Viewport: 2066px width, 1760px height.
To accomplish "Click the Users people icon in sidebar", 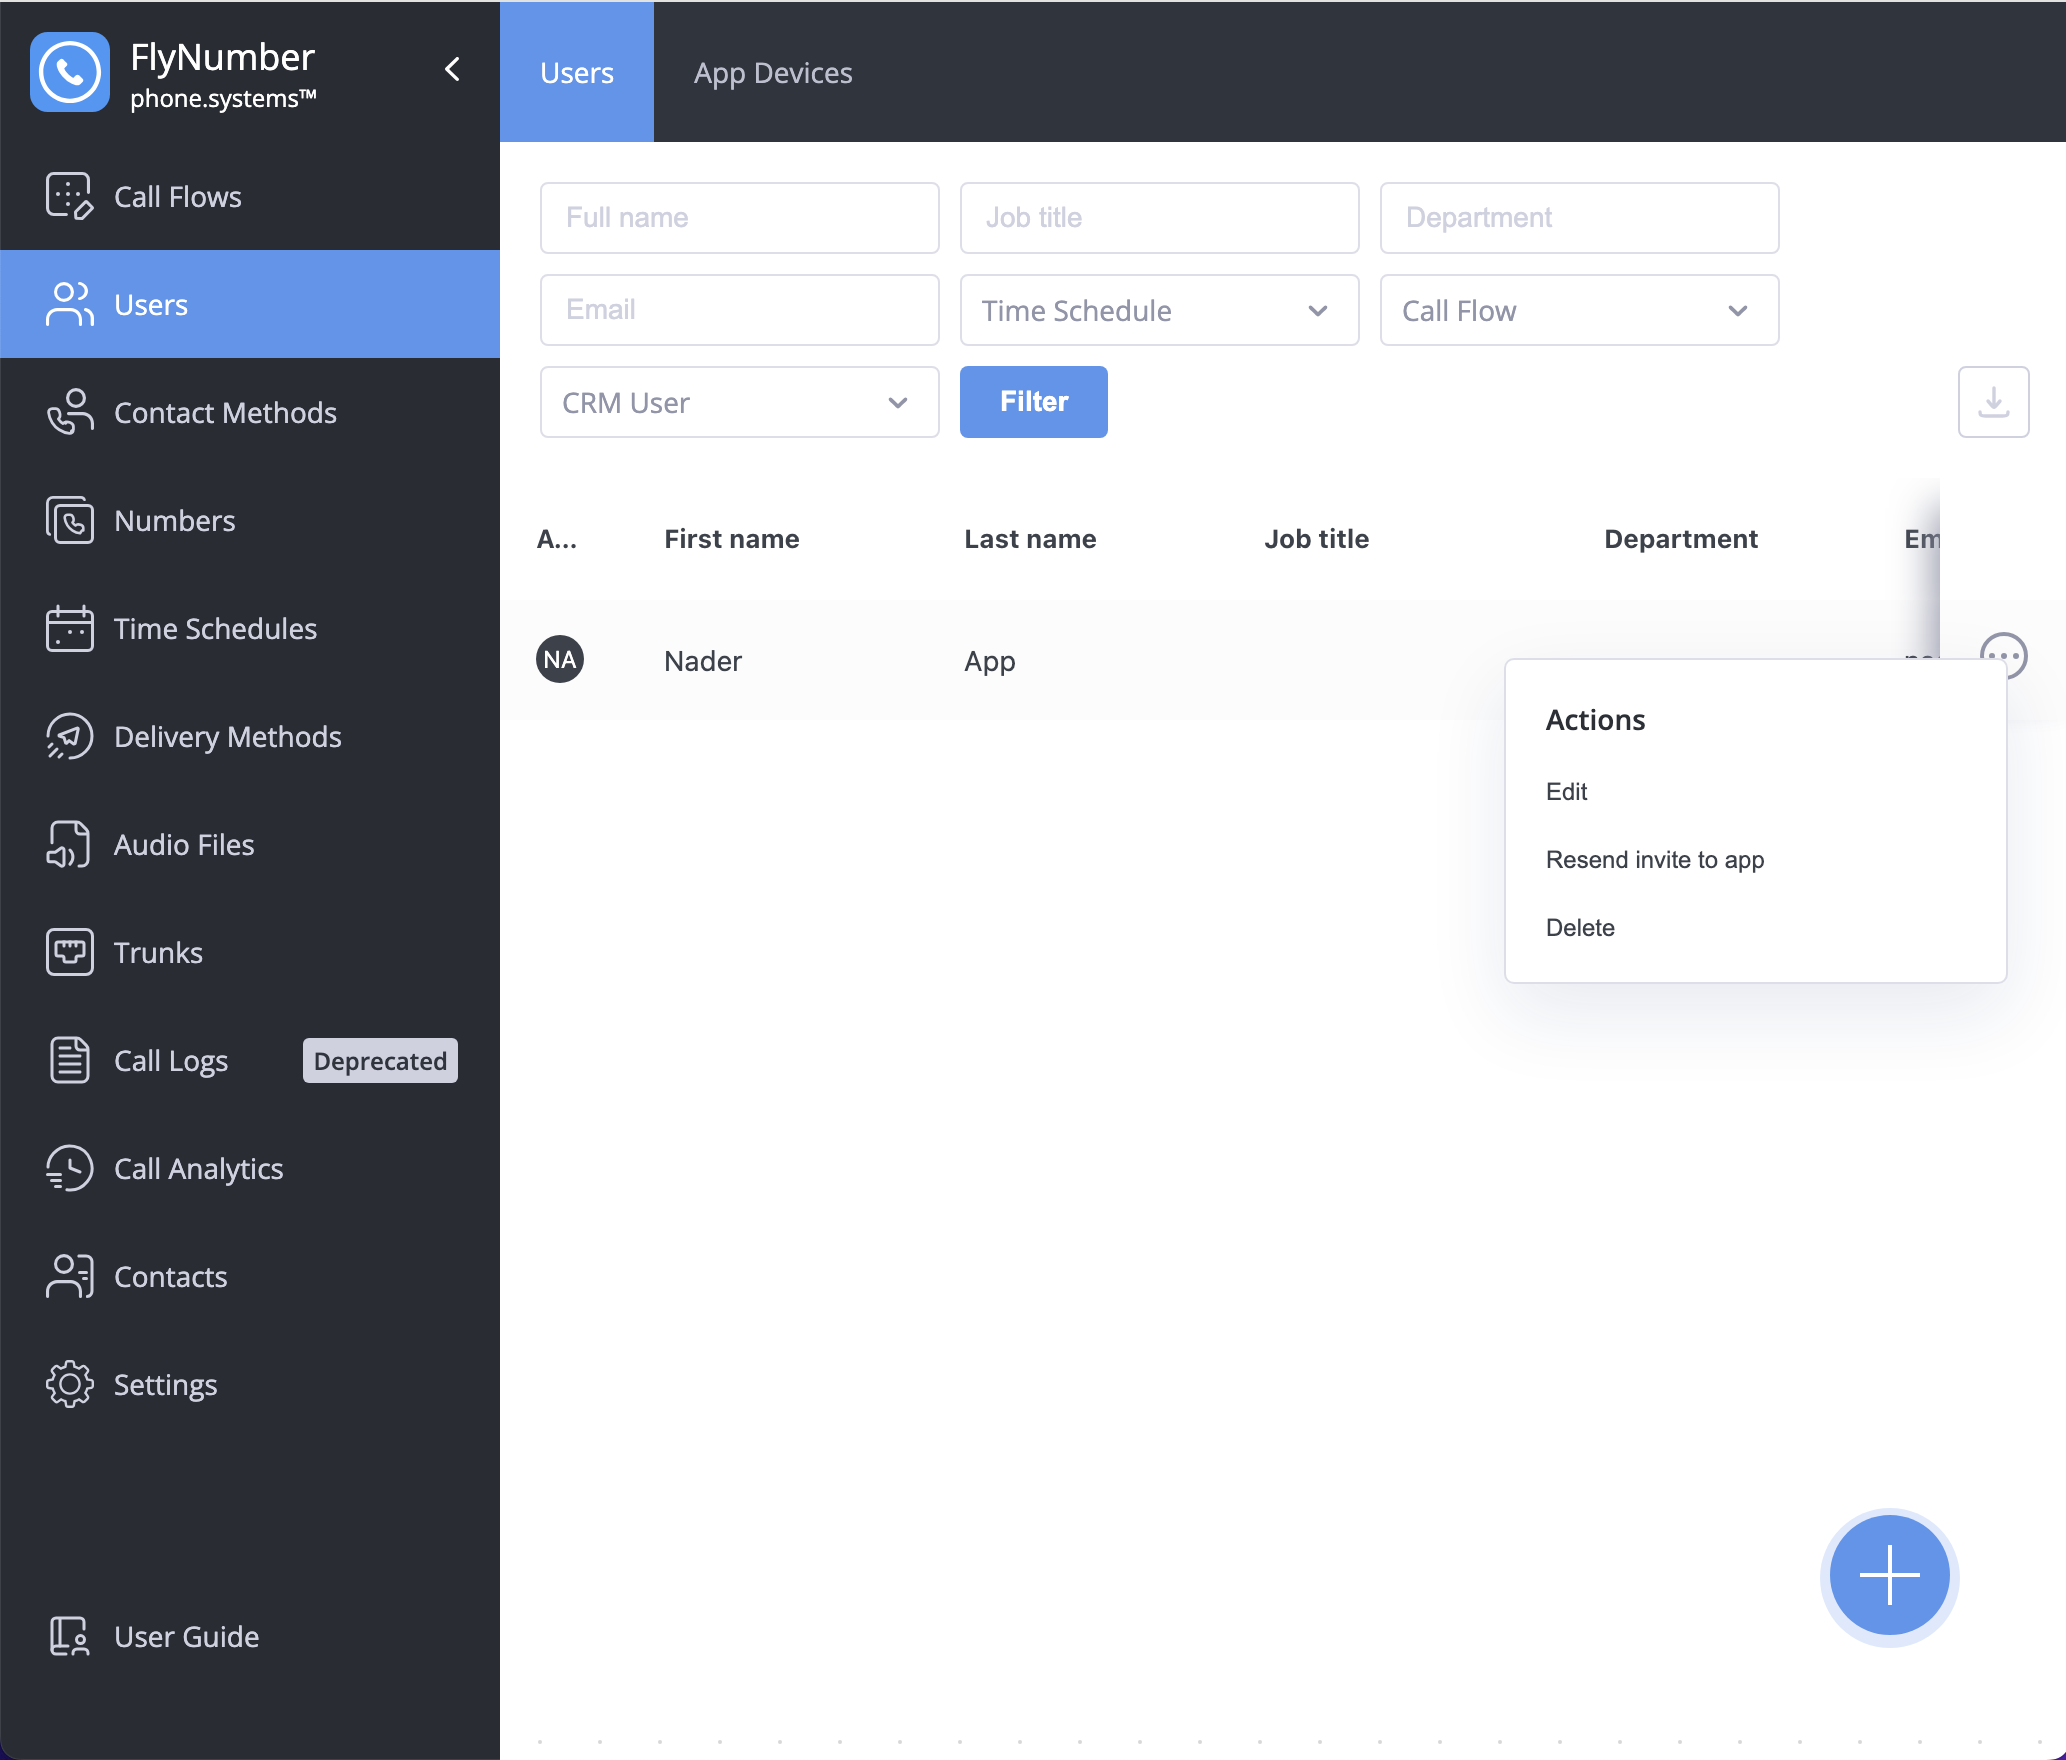I will tap(69, 304).
